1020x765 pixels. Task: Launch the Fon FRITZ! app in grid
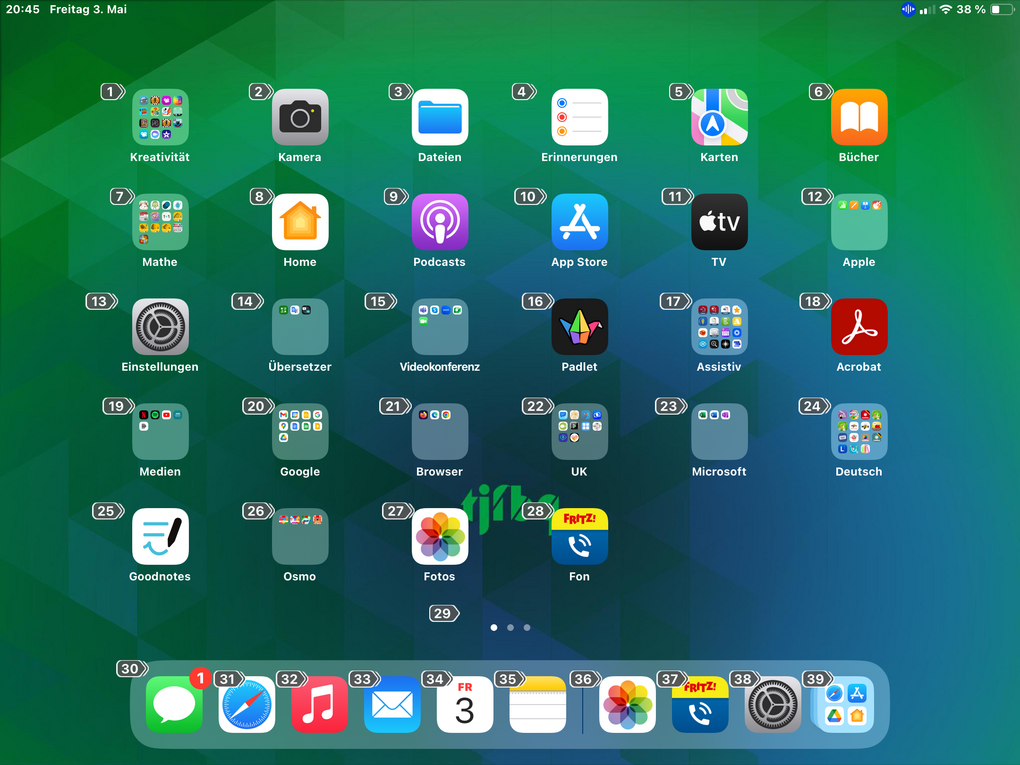coord(580,536)
